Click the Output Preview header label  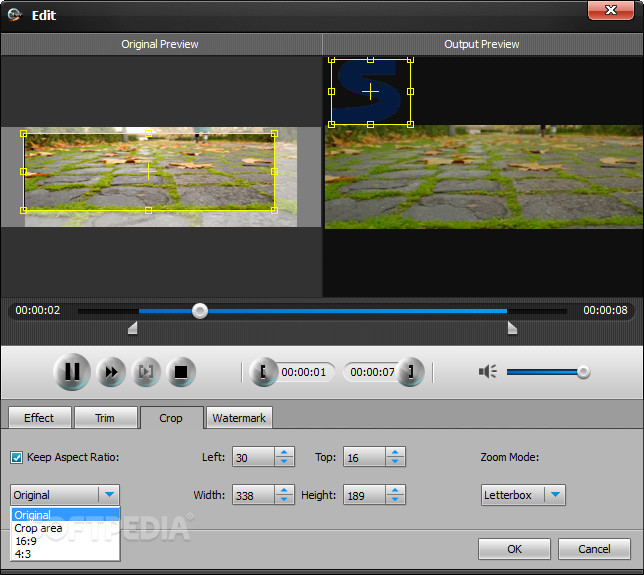tap(482, 44)
